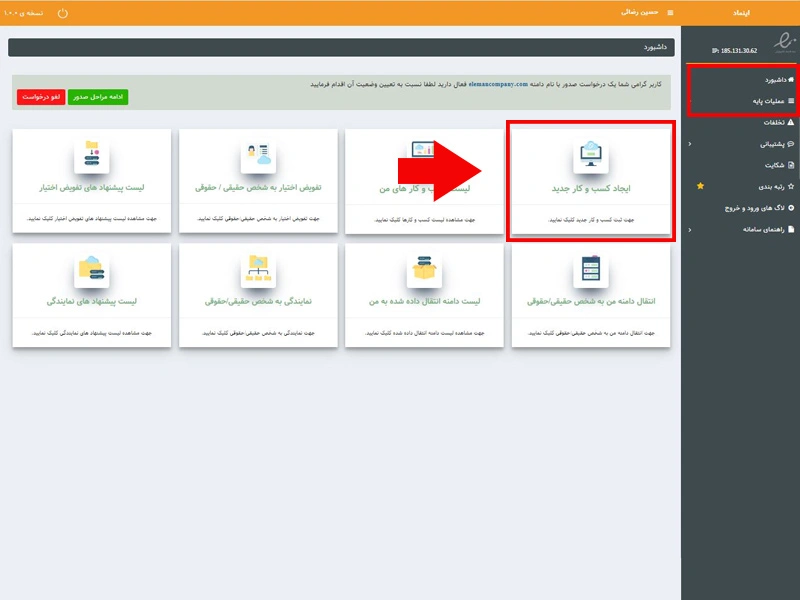Open لیست پیشنهاد های نمایندگی card title
Viewport: 800px width, 600px height.
pos(92,302)
